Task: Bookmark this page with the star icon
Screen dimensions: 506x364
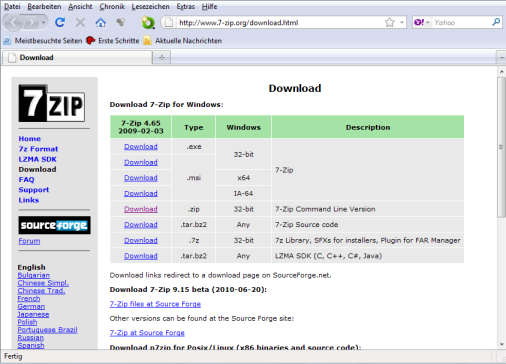Action: coord(389,23)
